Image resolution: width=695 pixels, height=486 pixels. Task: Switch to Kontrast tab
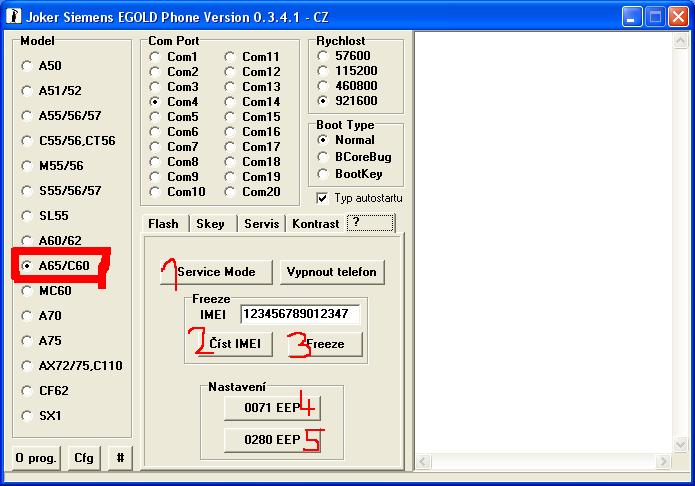coord(315,224)
